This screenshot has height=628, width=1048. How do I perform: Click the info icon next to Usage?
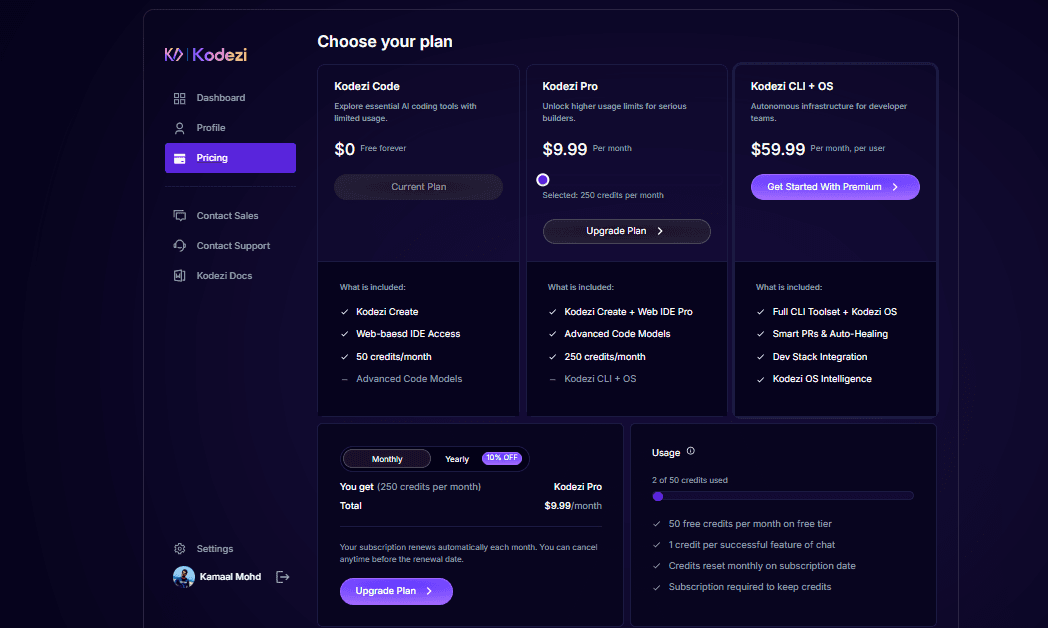coord(690,450)
